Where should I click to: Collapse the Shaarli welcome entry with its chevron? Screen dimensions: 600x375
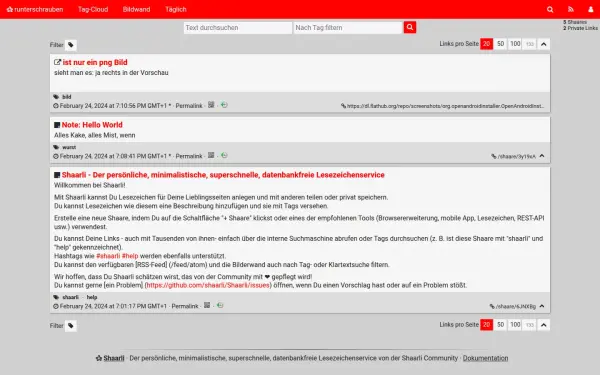(542, 306)
